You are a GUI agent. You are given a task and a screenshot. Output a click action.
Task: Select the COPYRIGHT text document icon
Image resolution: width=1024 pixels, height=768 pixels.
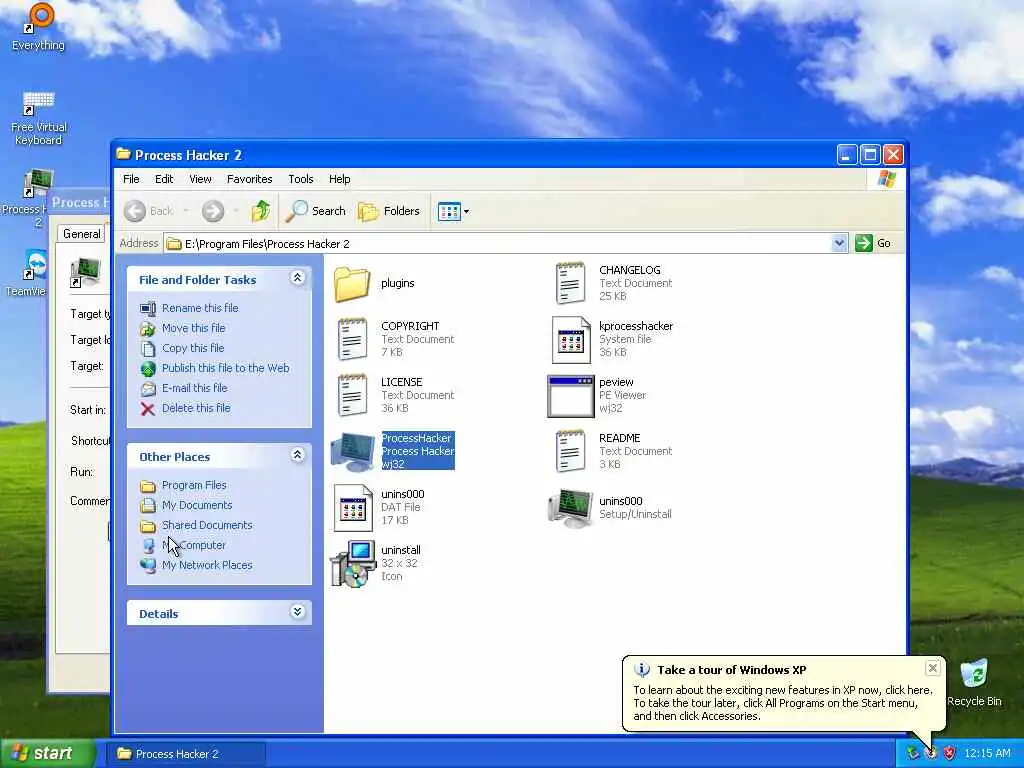tap(352, 340)
